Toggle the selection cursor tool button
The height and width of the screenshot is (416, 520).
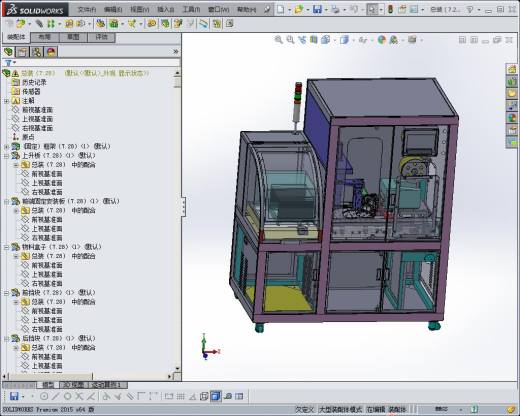[x=372, y=9]
